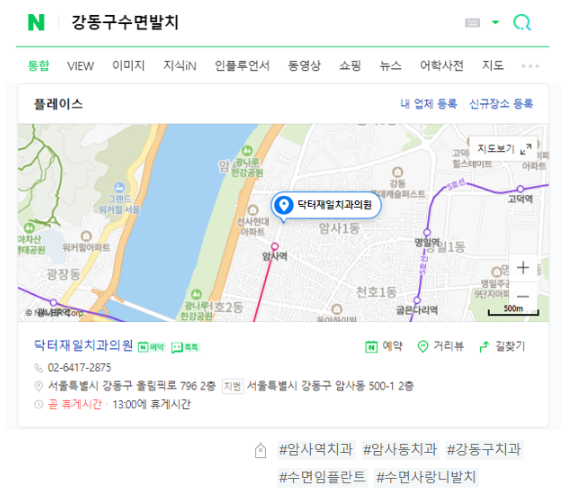Screen dimensions: 572x502
Task: Click the 곧 휴게시간 hours status
Action: (x=75, y=404)
